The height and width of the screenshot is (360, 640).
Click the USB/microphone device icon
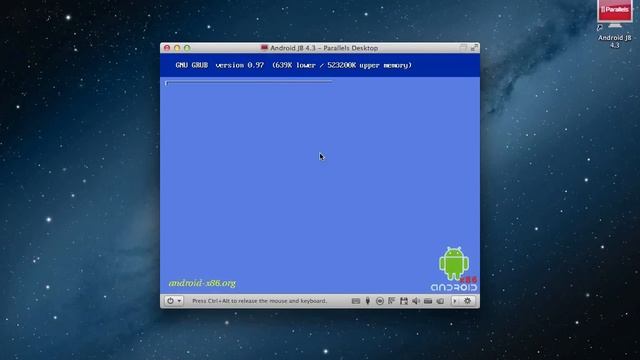click(368, 301)
